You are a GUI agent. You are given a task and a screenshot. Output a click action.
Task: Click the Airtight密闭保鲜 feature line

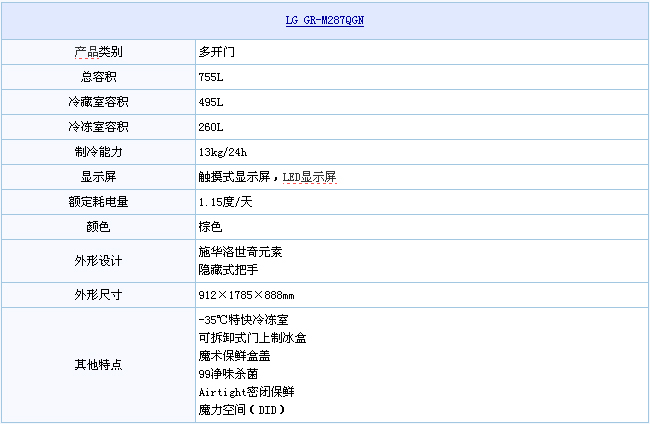pyautogui.click(x=246, y=392)
